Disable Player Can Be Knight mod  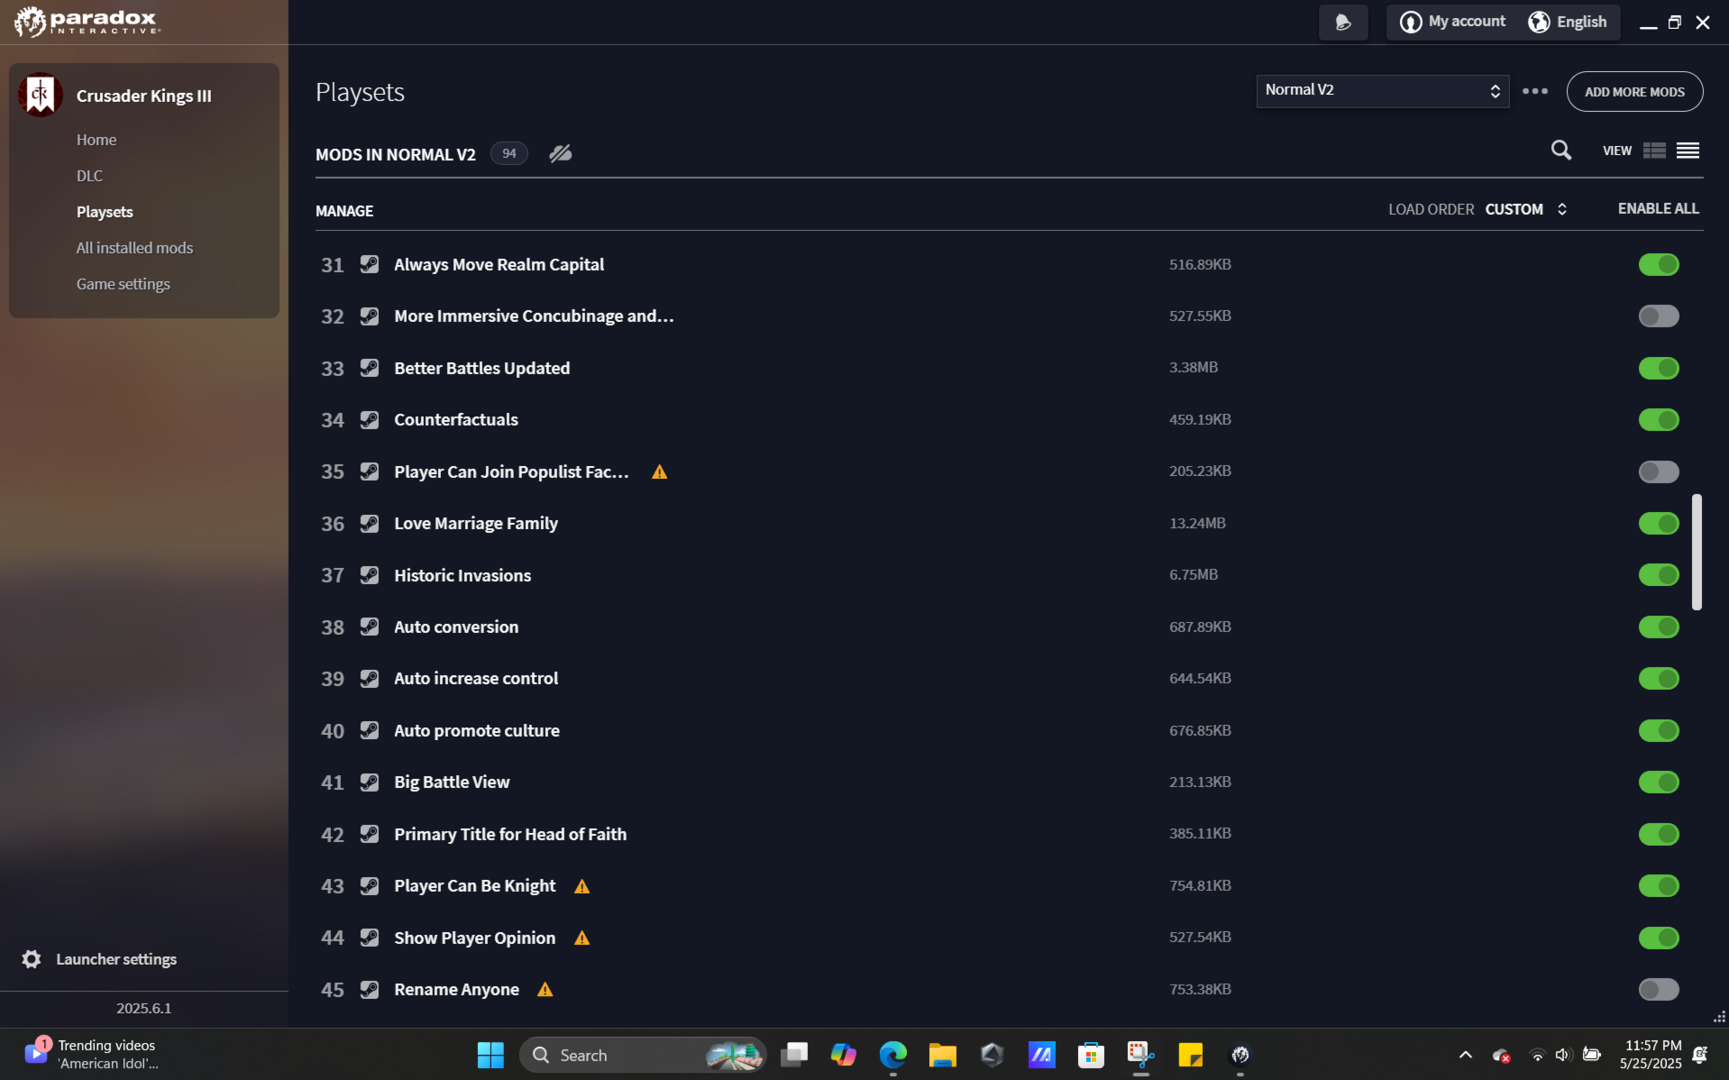[x=1658, y=886]
